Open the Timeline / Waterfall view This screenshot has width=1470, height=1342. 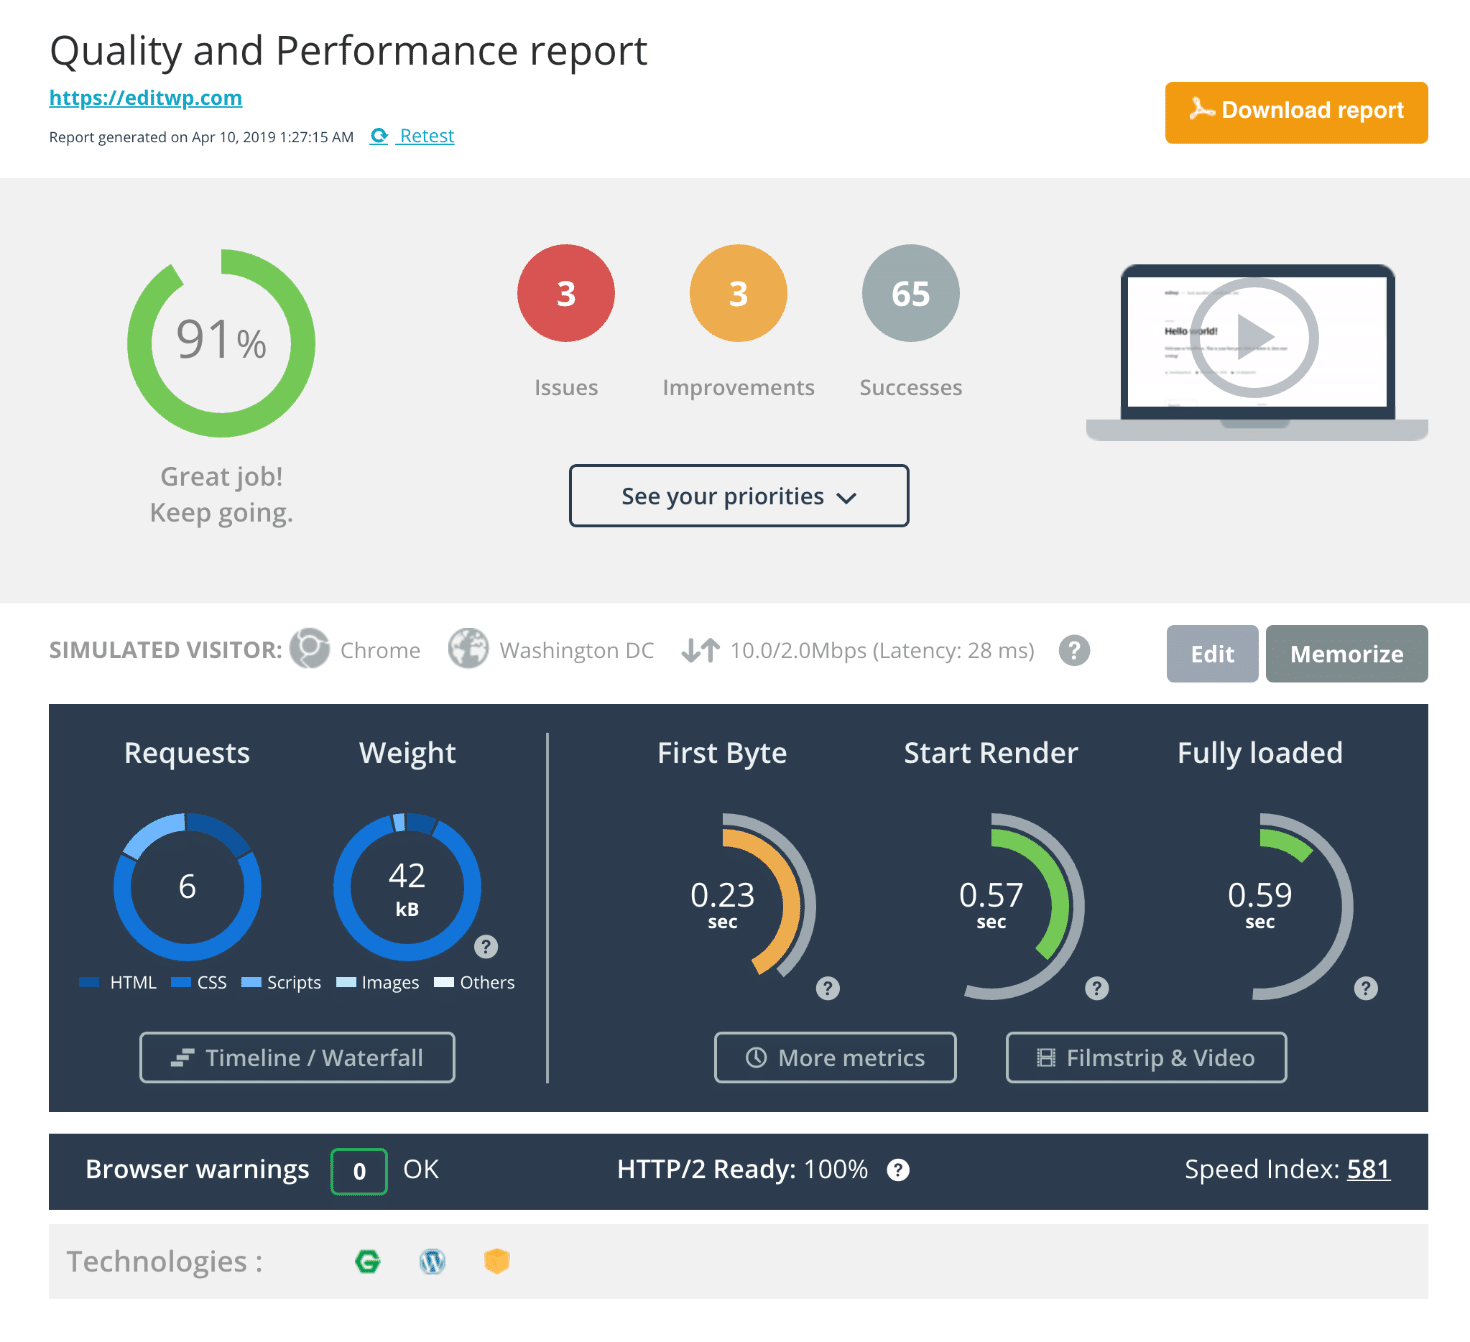coord(297,1057)
